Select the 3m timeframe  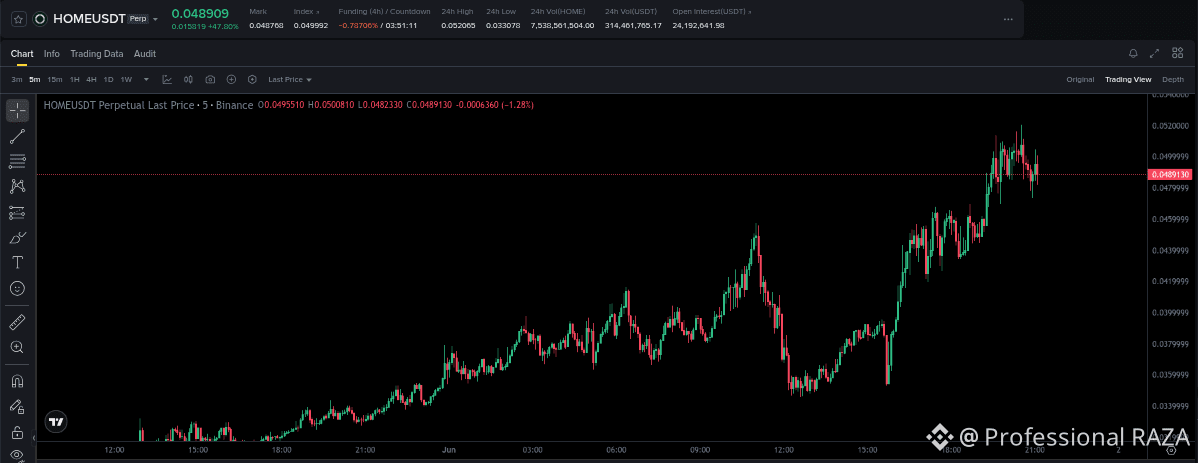point(17,79)
